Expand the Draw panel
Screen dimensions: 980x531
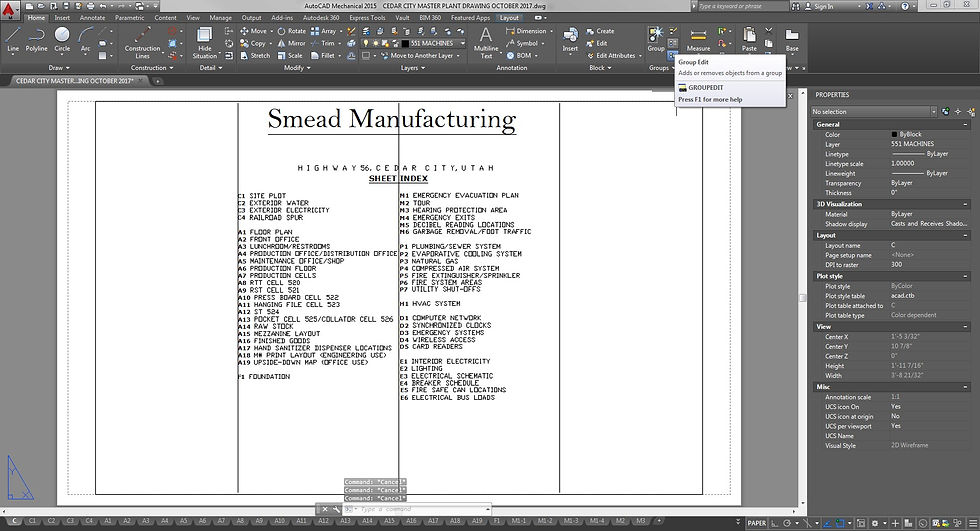59,67
